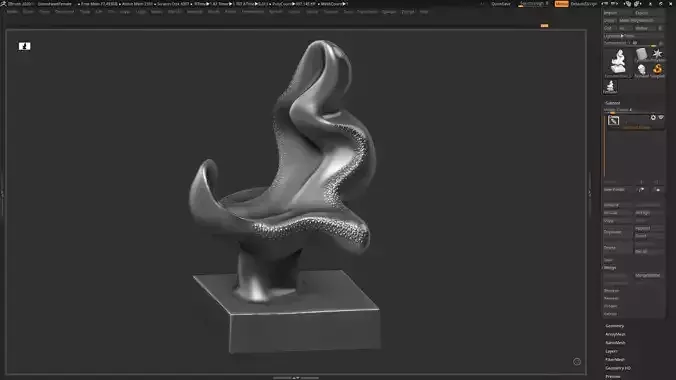Click the canvas document thumbnail icon

25,46
